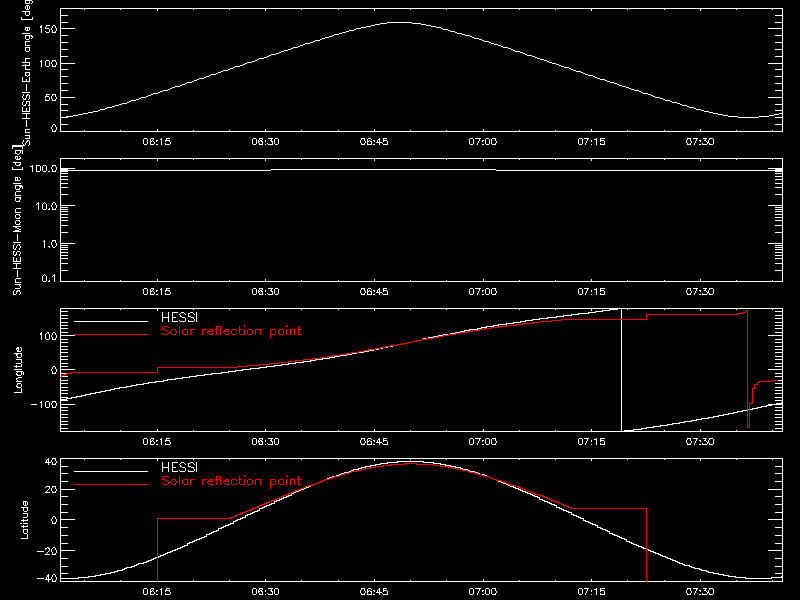Click the 'Sun-HESSI-Moon angle [deg]' axis label

(x=17, y=220)
